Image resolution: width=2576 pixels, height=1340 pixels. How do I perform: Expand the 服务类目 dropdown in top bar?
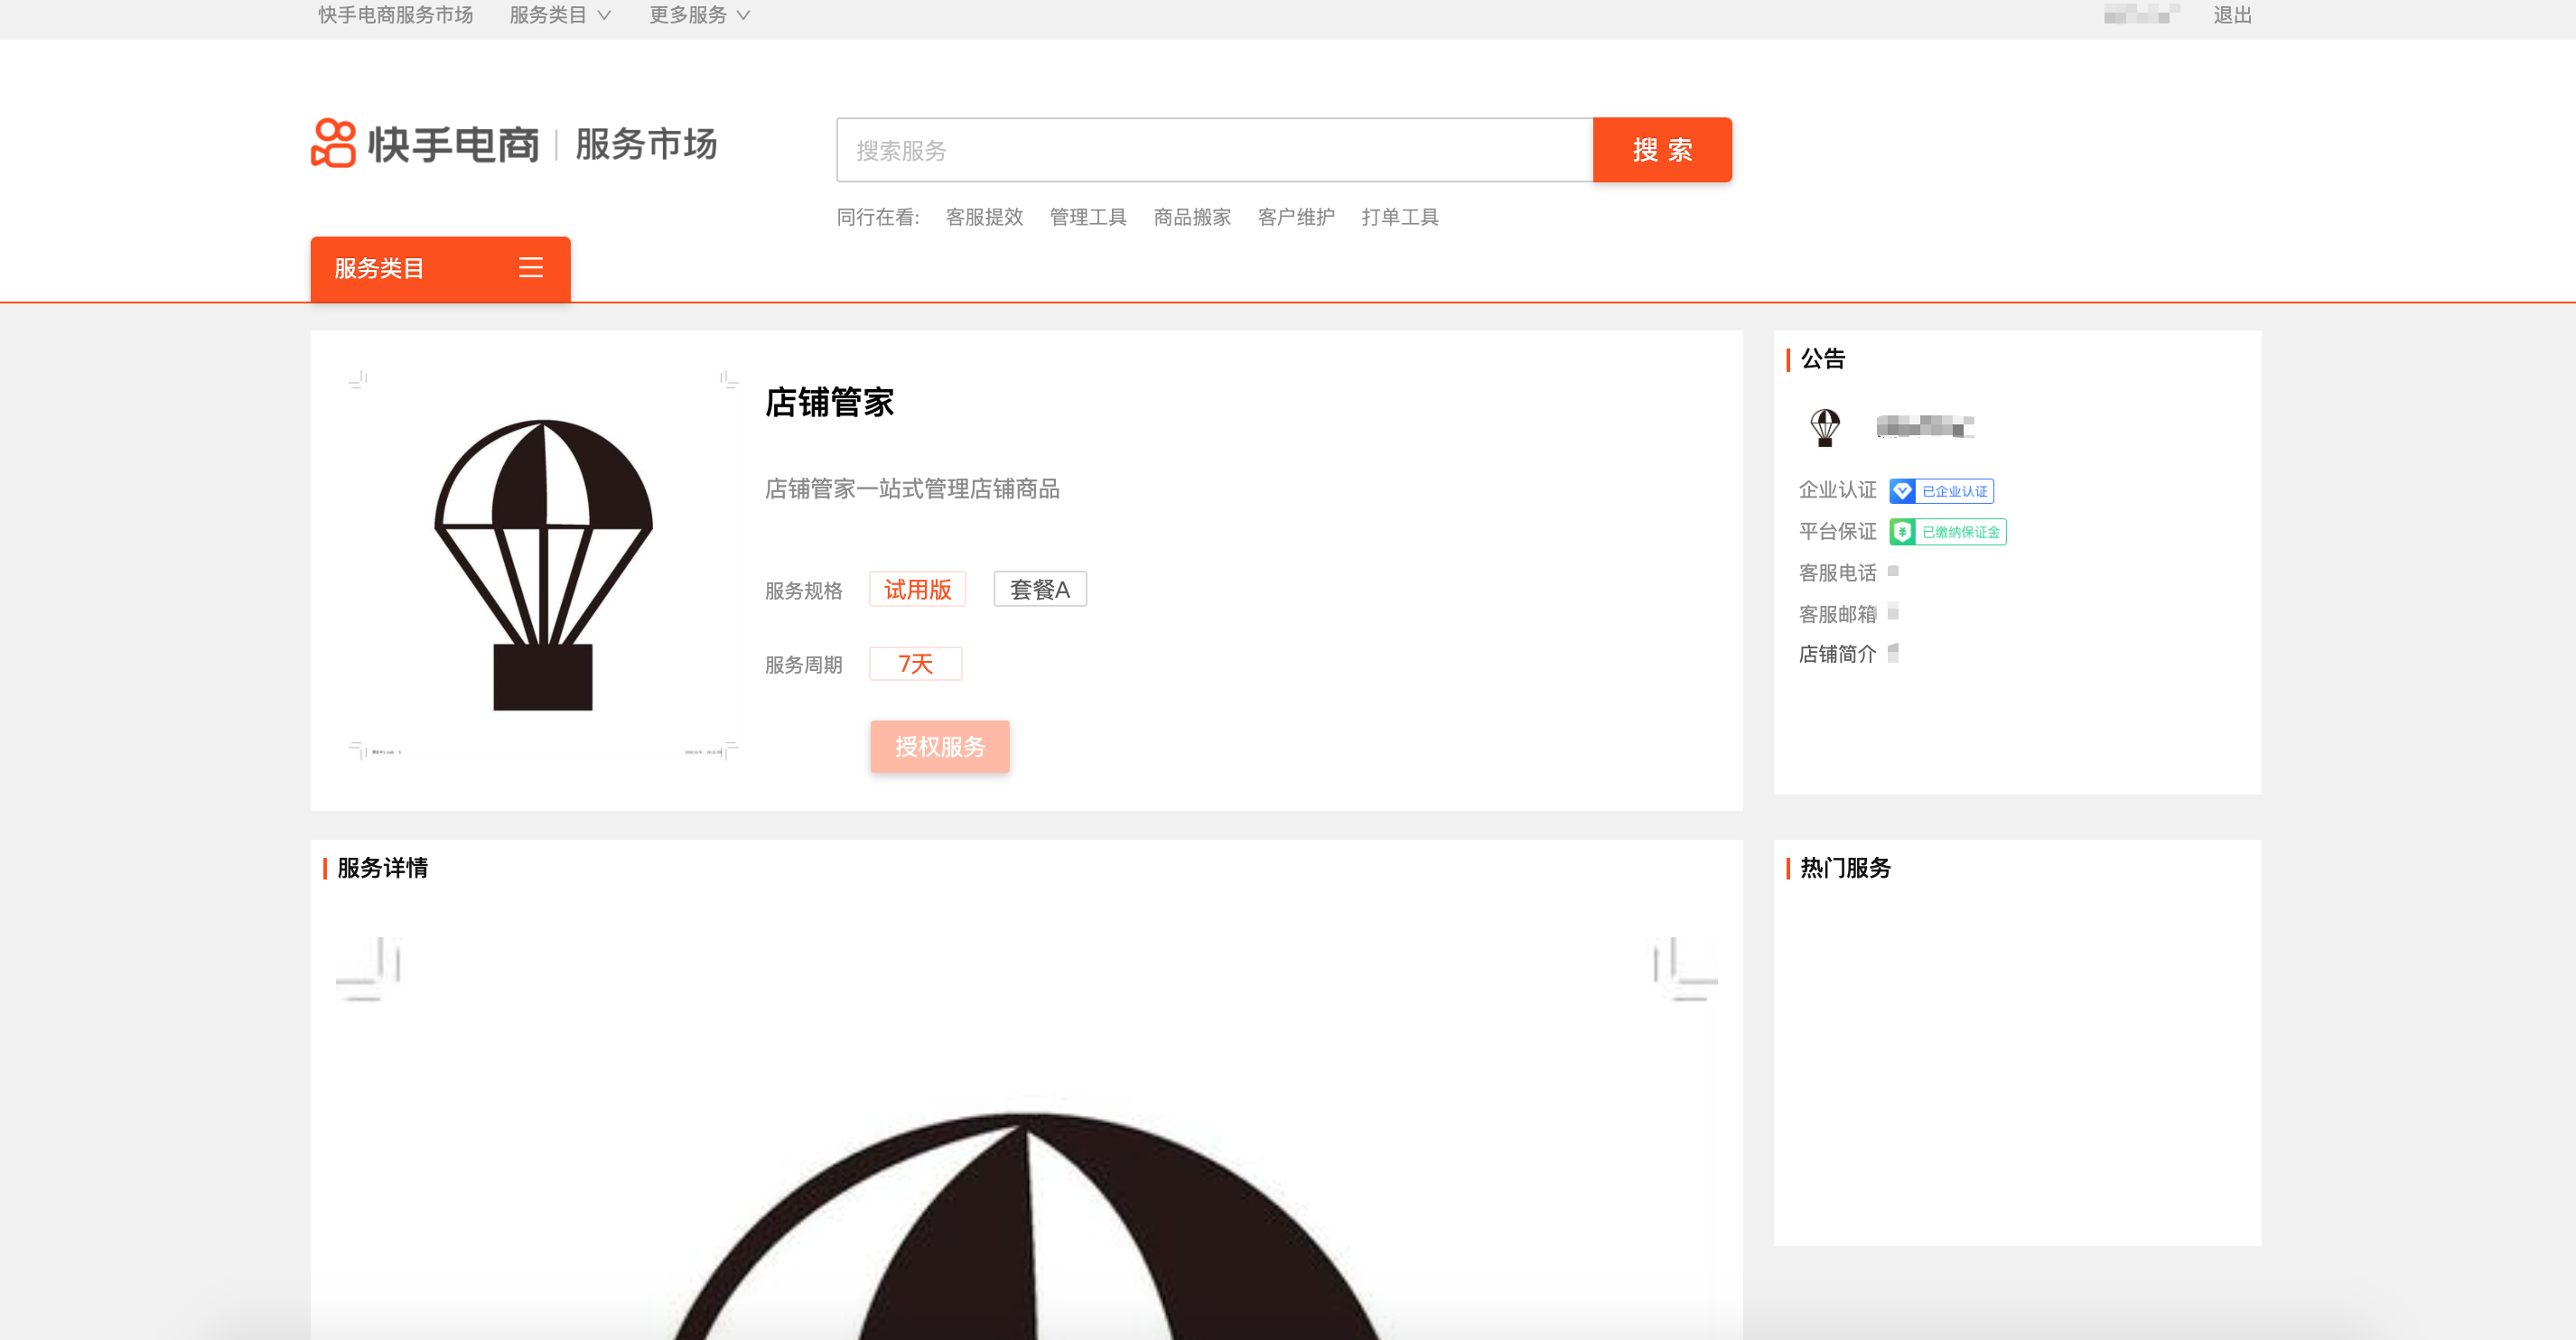click(560, 15)
